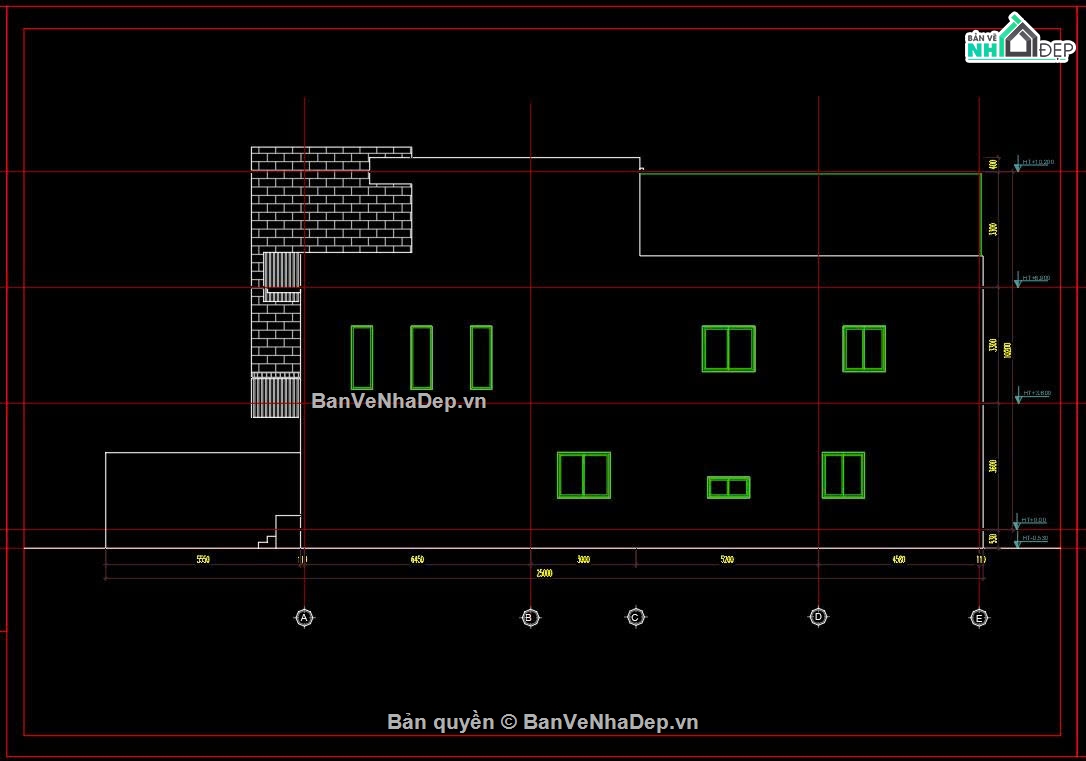The height and width of the screenshot is (761, 1086).
Task: Click the BanVeNhaDep.vn watermark text
Action: (x=399, y=401)
